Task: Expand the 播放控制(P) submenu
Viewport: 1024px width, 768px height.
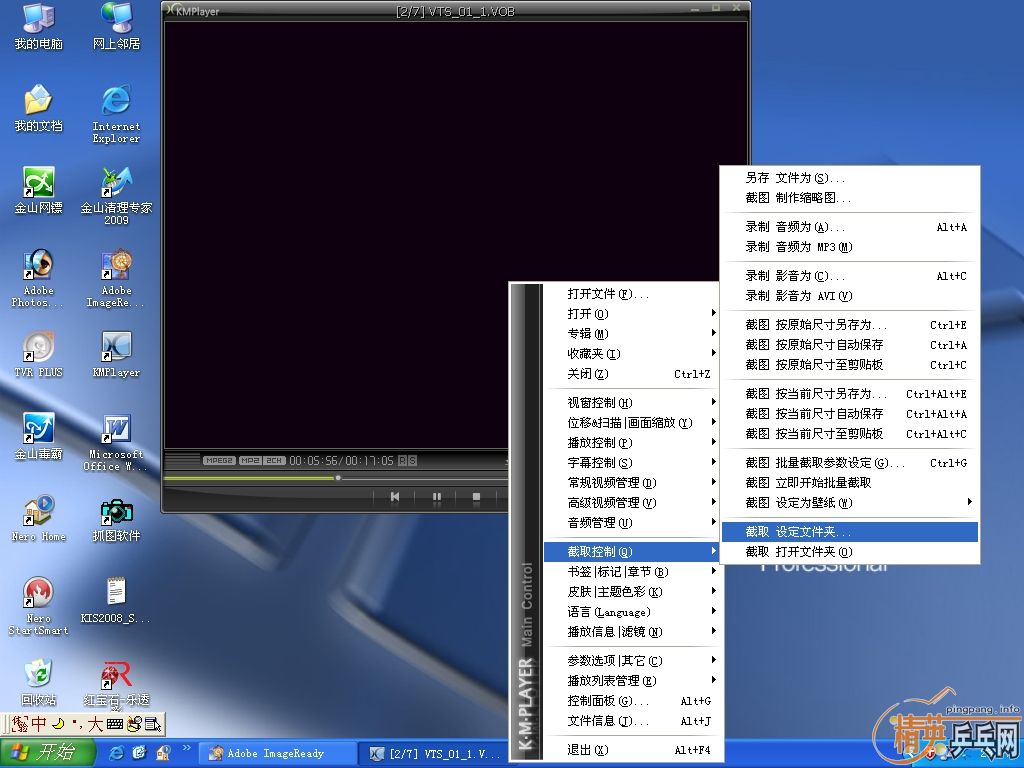Action: click(631, 443)
